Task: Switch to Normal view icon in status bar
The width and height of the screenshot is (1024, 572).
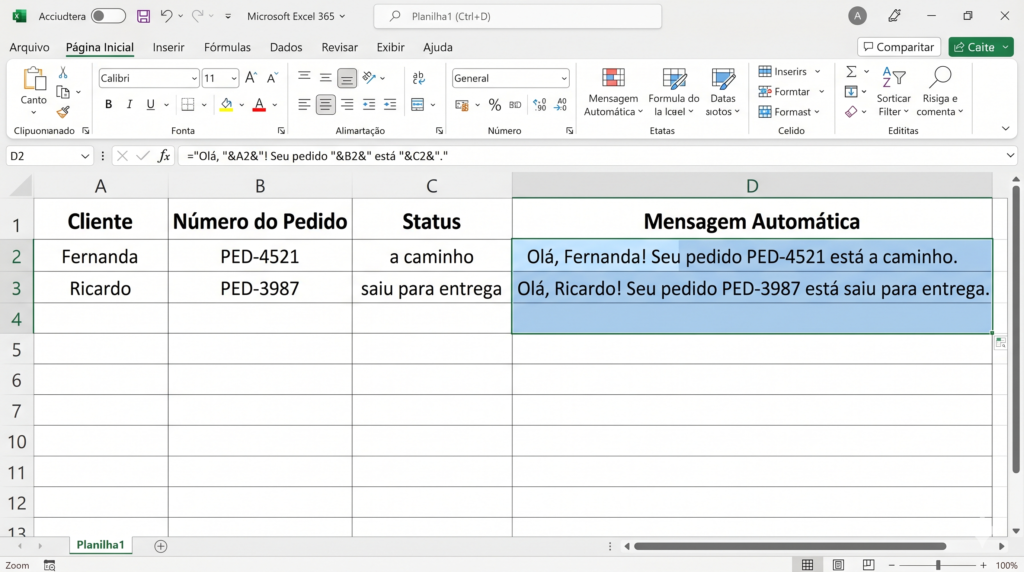Action: point(807,565)
